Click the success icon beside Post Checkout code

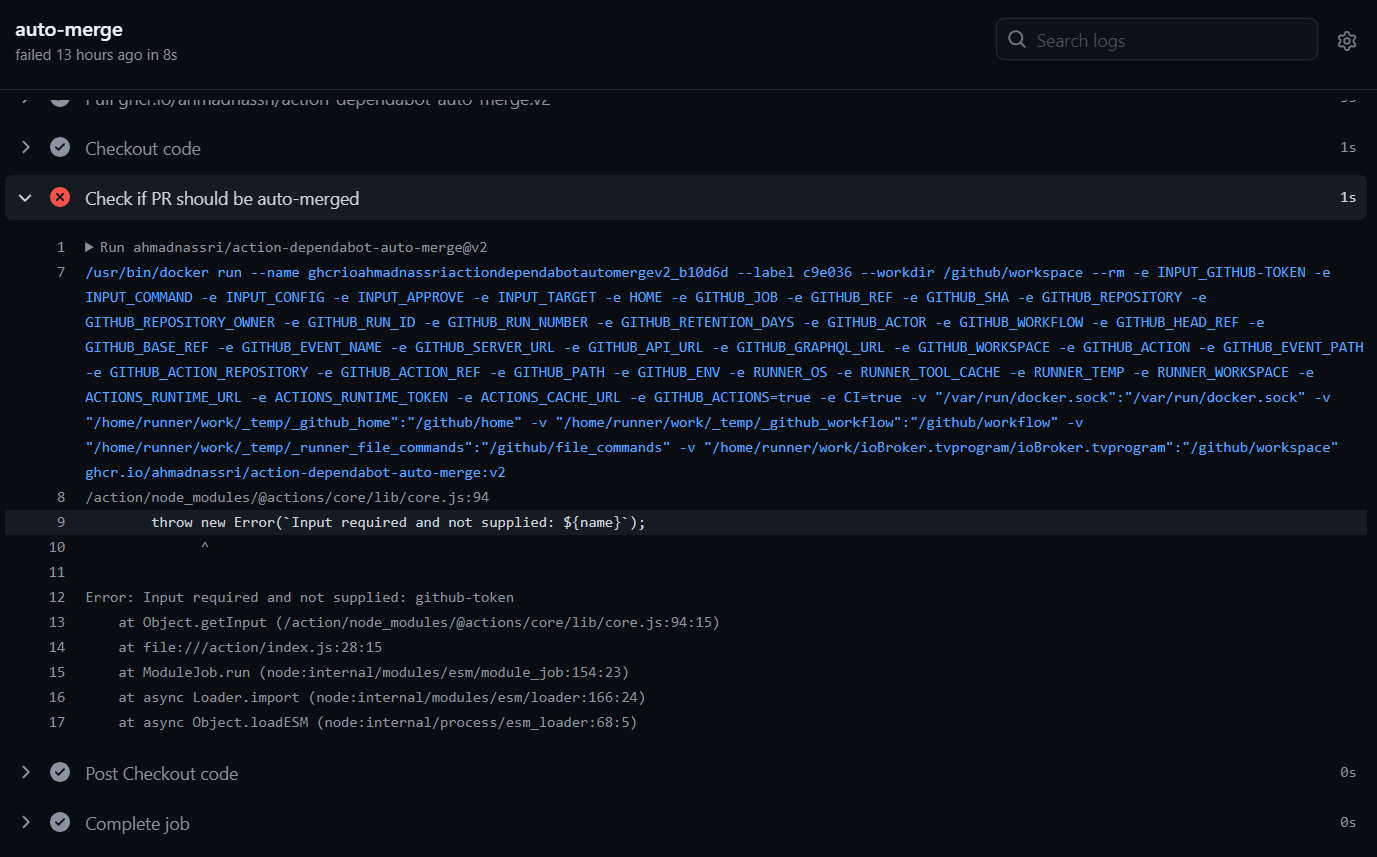coord(60,773)
